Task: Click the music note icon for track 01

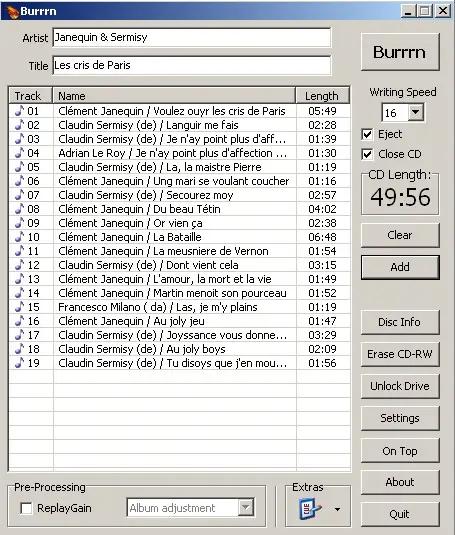Action: point(20,111)
